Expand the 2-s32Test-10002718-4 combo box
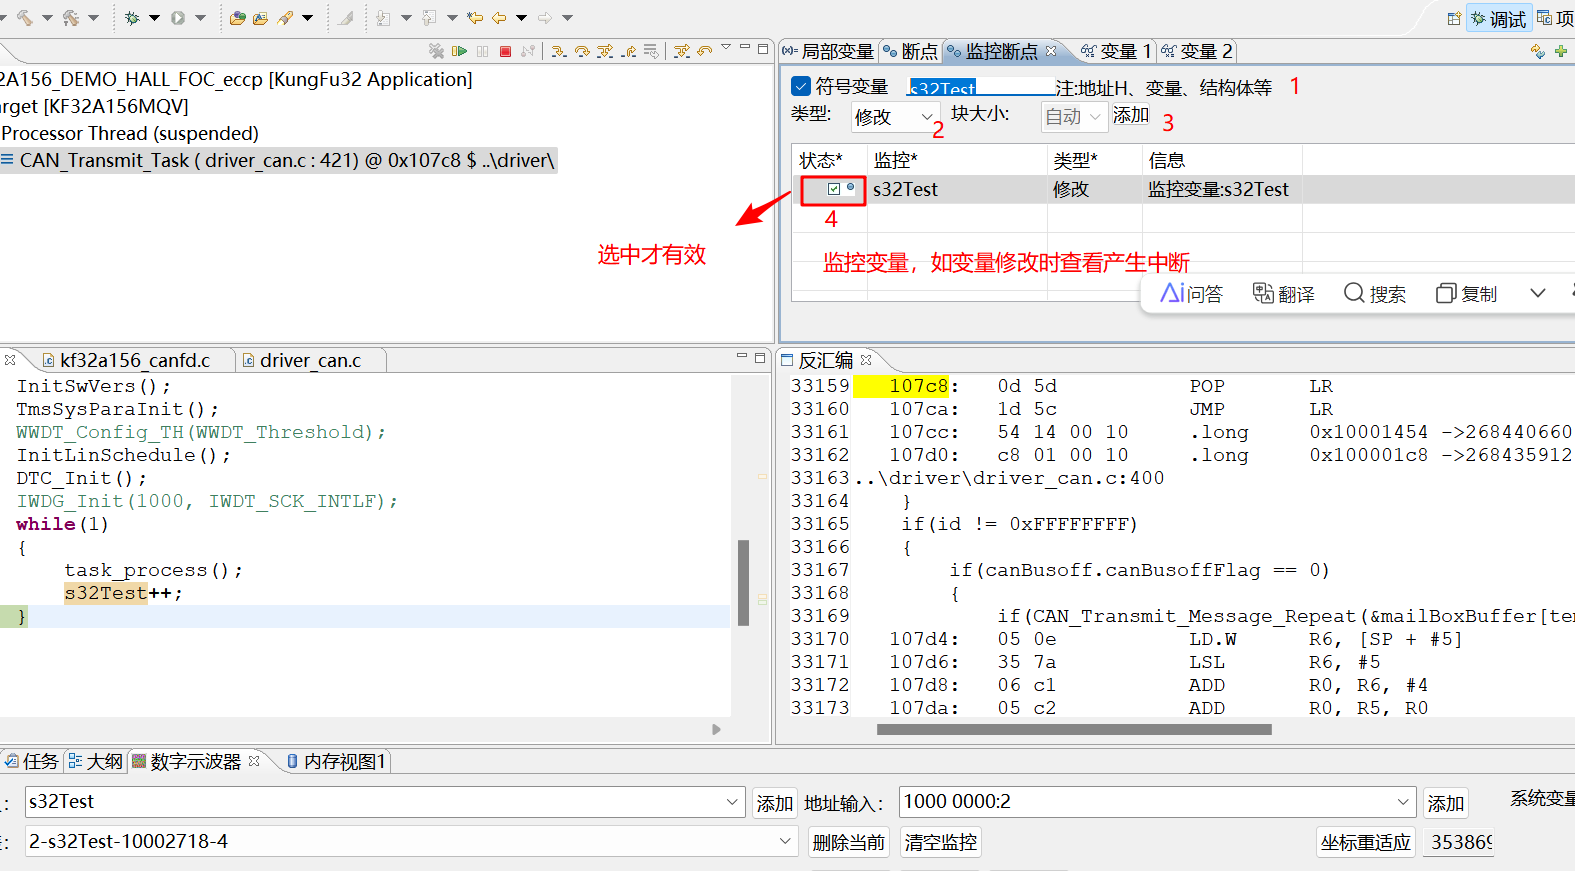This screenshot has width=1575, height=871. coord(785,842)
